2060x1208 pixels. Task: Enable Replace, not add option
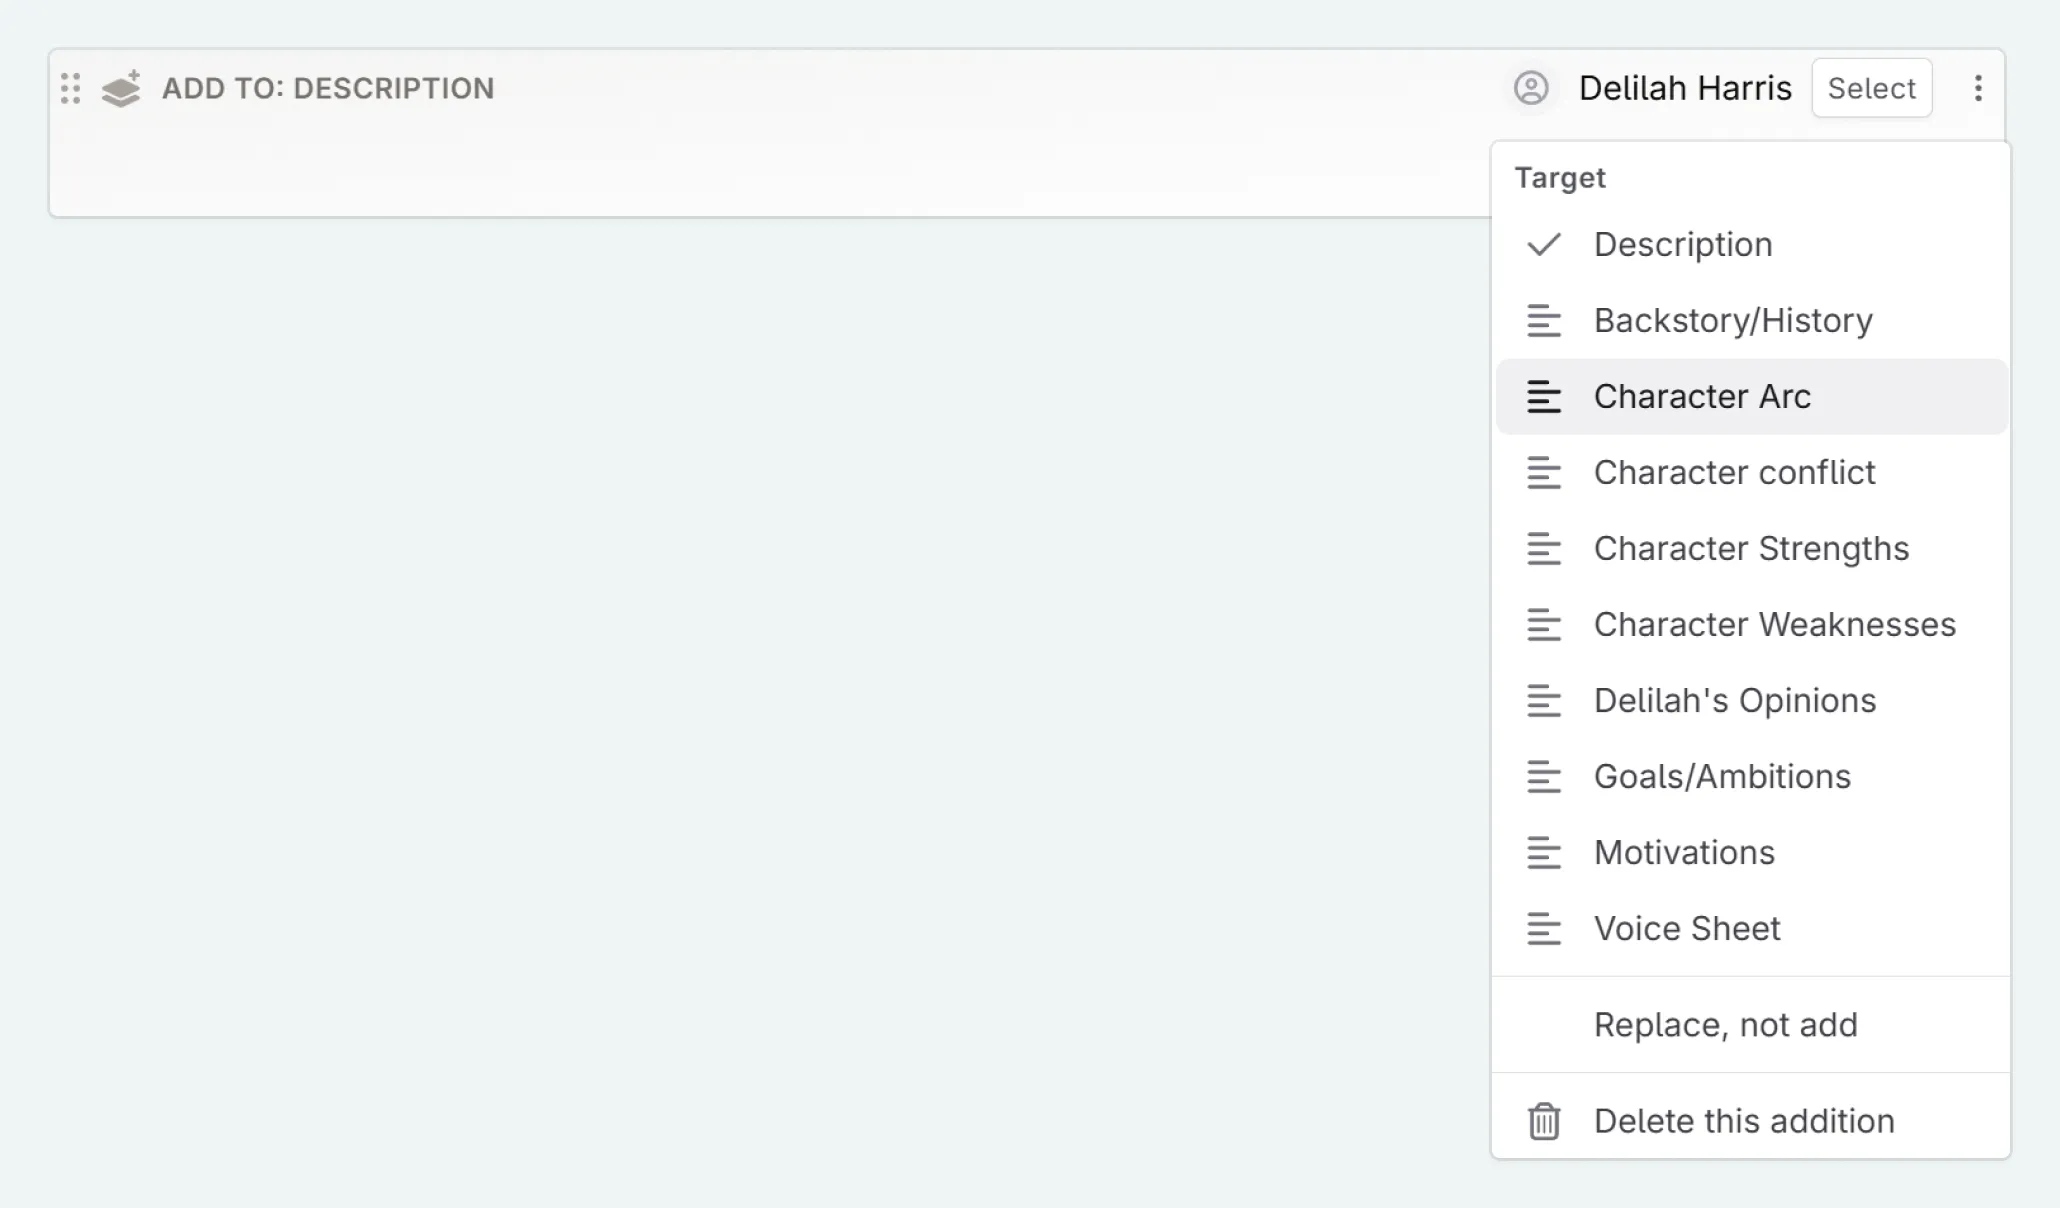pyautogui.click(x=1725, y=1024)
